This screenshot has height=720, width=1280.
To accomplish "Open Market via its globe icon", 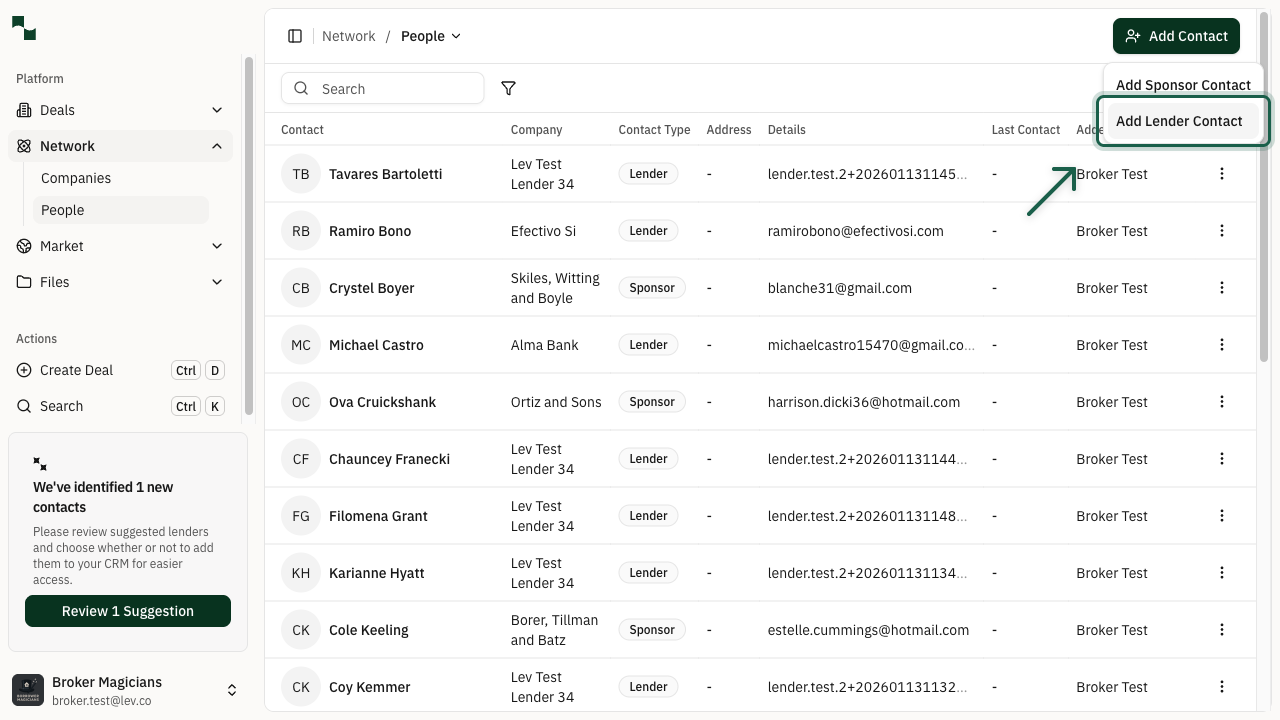I will pyautogui.click(x=23, y=246).
